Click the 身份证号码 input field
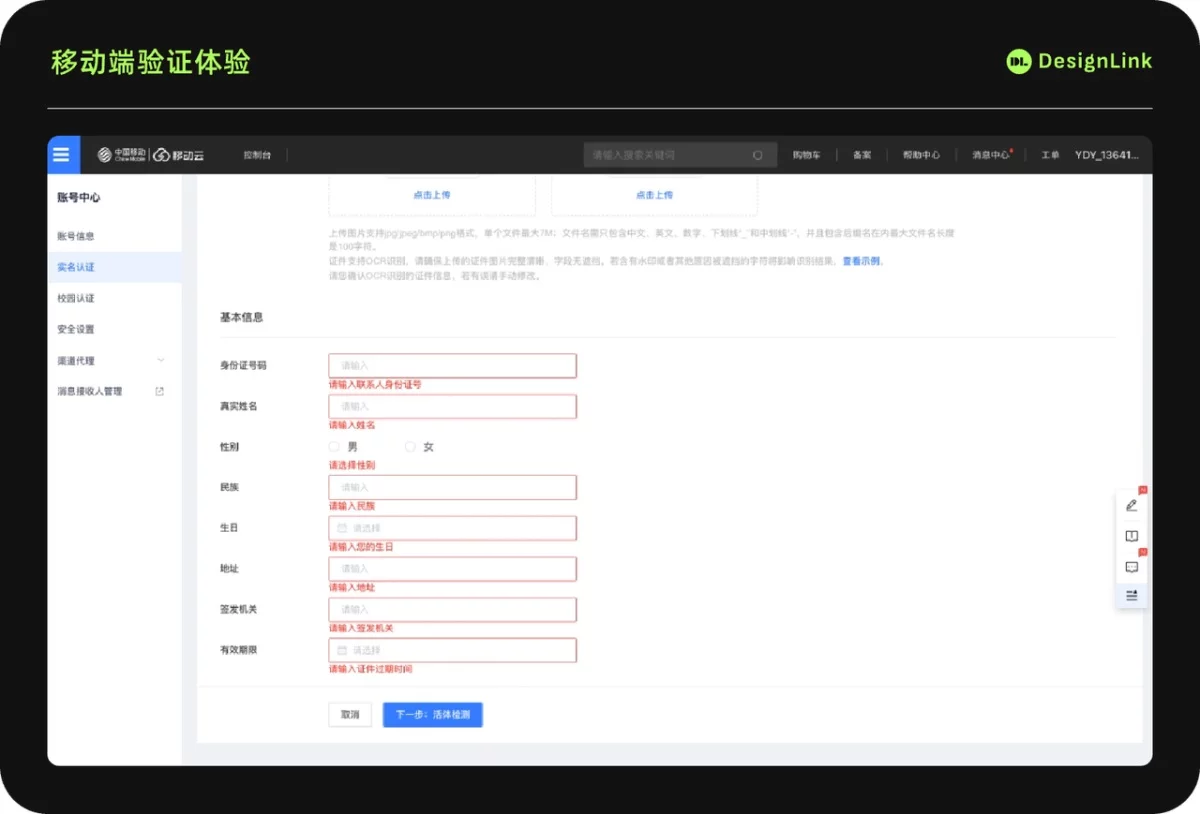Image resolution: width=1200 pixels, height=814 pixels. 452,365
